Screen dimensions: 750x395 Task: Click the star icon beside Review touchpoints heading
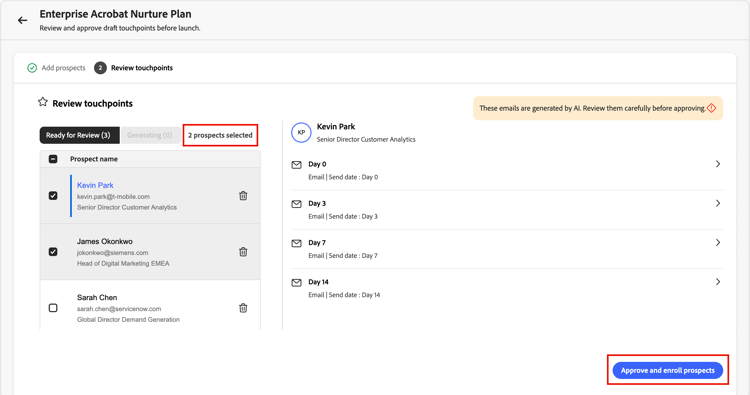[43, 102]
